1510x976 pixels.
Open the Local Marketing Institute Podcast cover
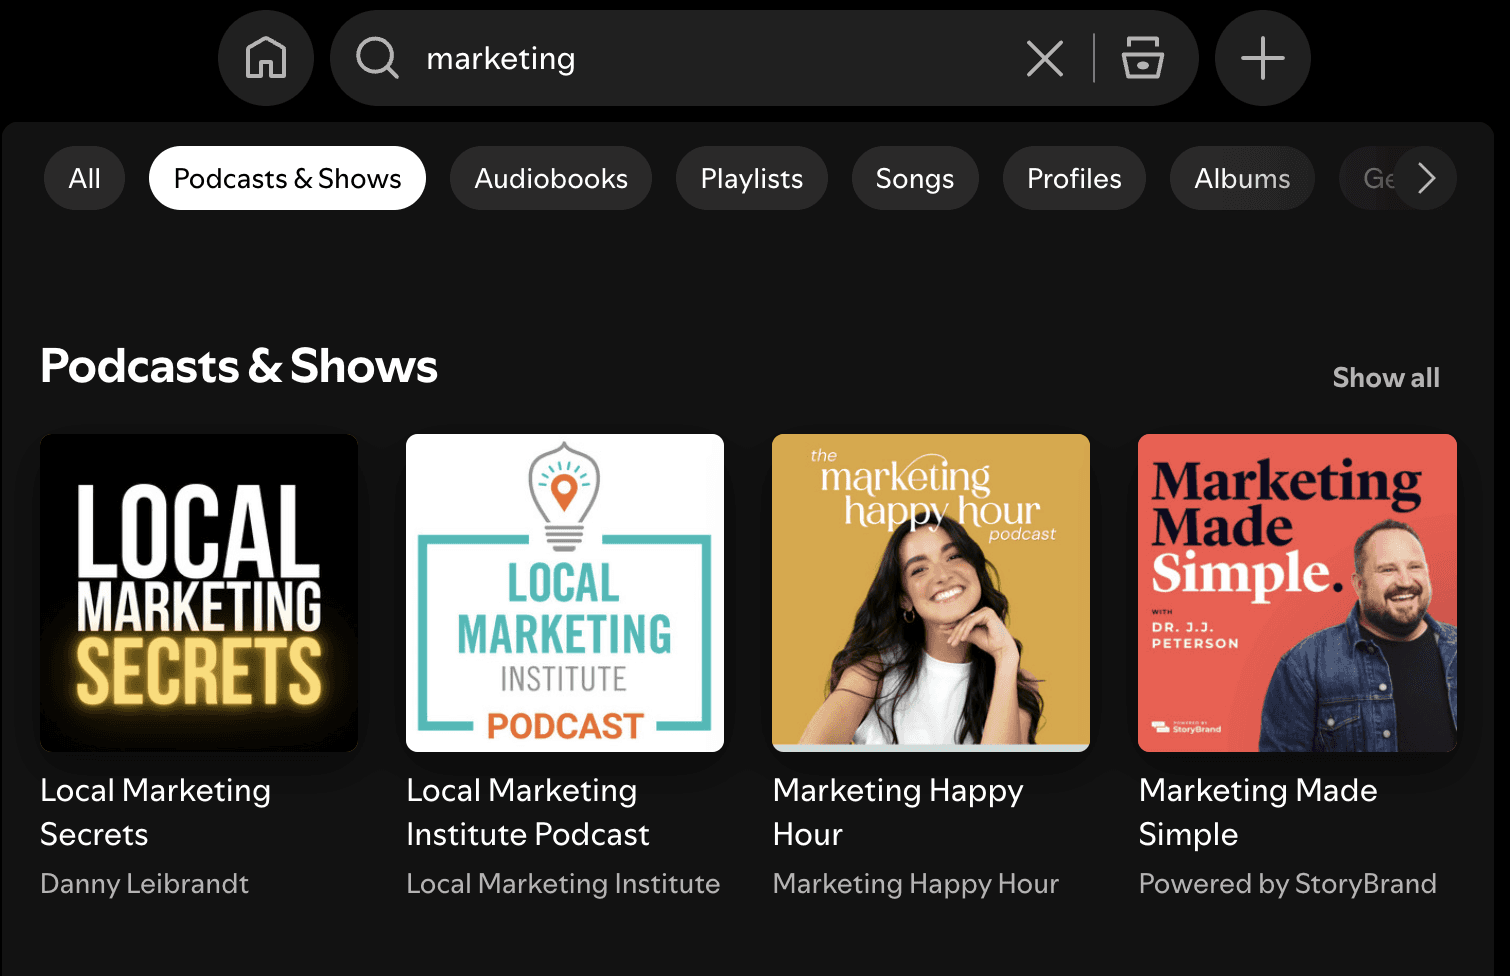[x=564, y=592]
